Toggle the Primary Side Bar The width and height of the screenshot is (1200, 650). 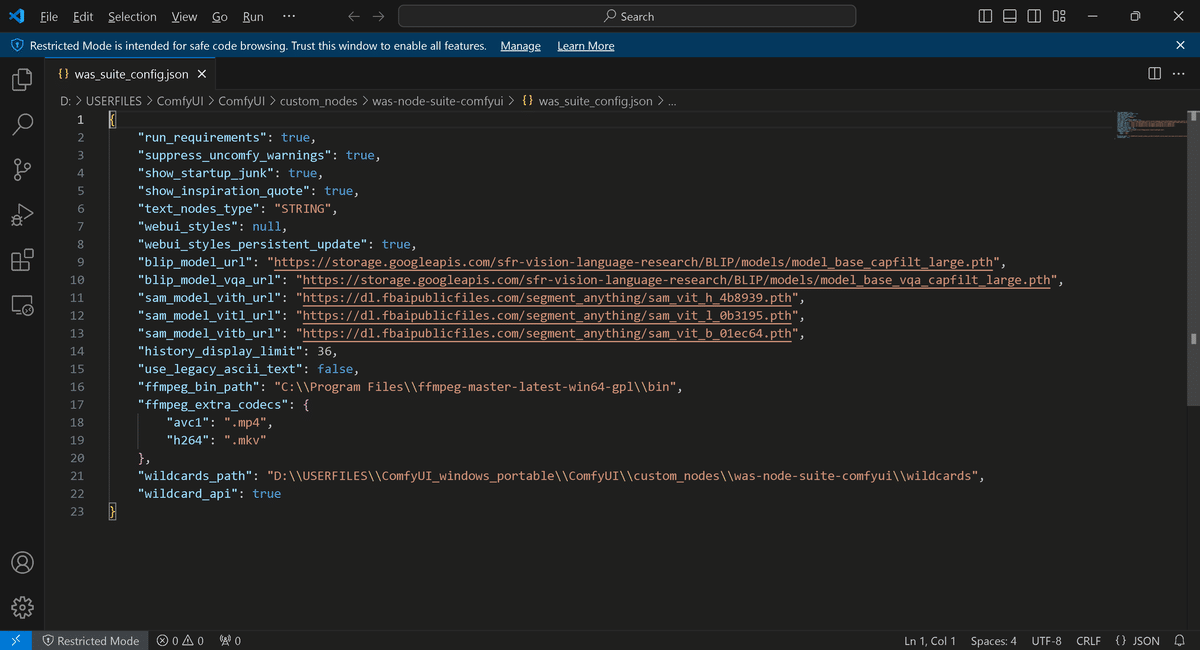point(985,16)
